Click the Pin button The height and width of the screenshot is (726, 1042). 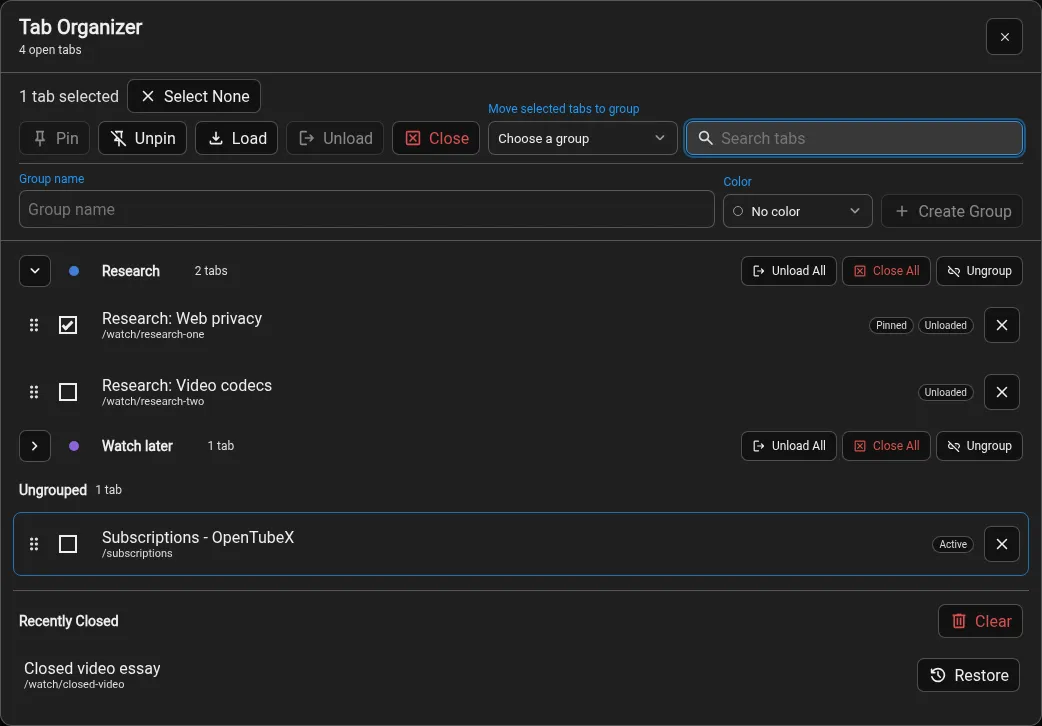pyautogui.click(x=54, y=138)
